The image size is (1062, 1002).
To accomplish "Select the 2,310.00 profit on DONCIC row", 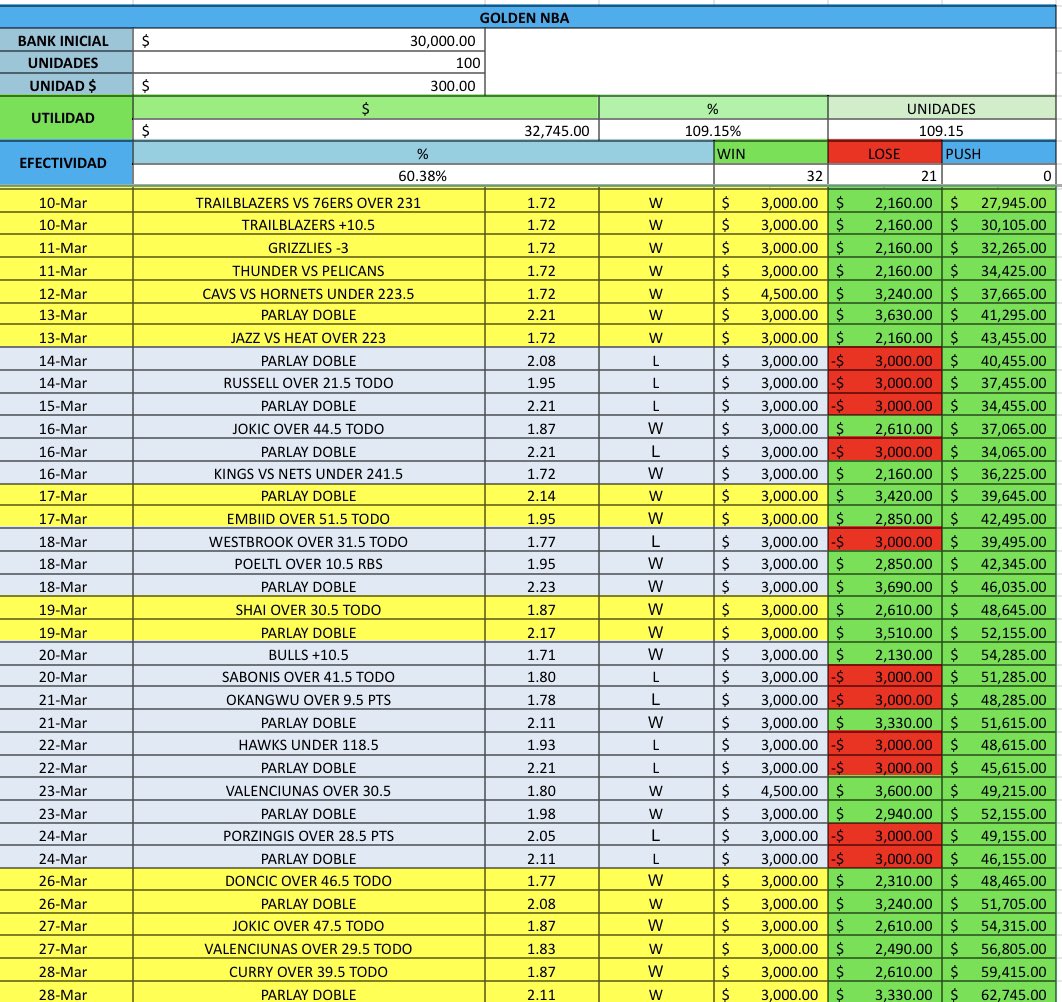I will (884, 881).
